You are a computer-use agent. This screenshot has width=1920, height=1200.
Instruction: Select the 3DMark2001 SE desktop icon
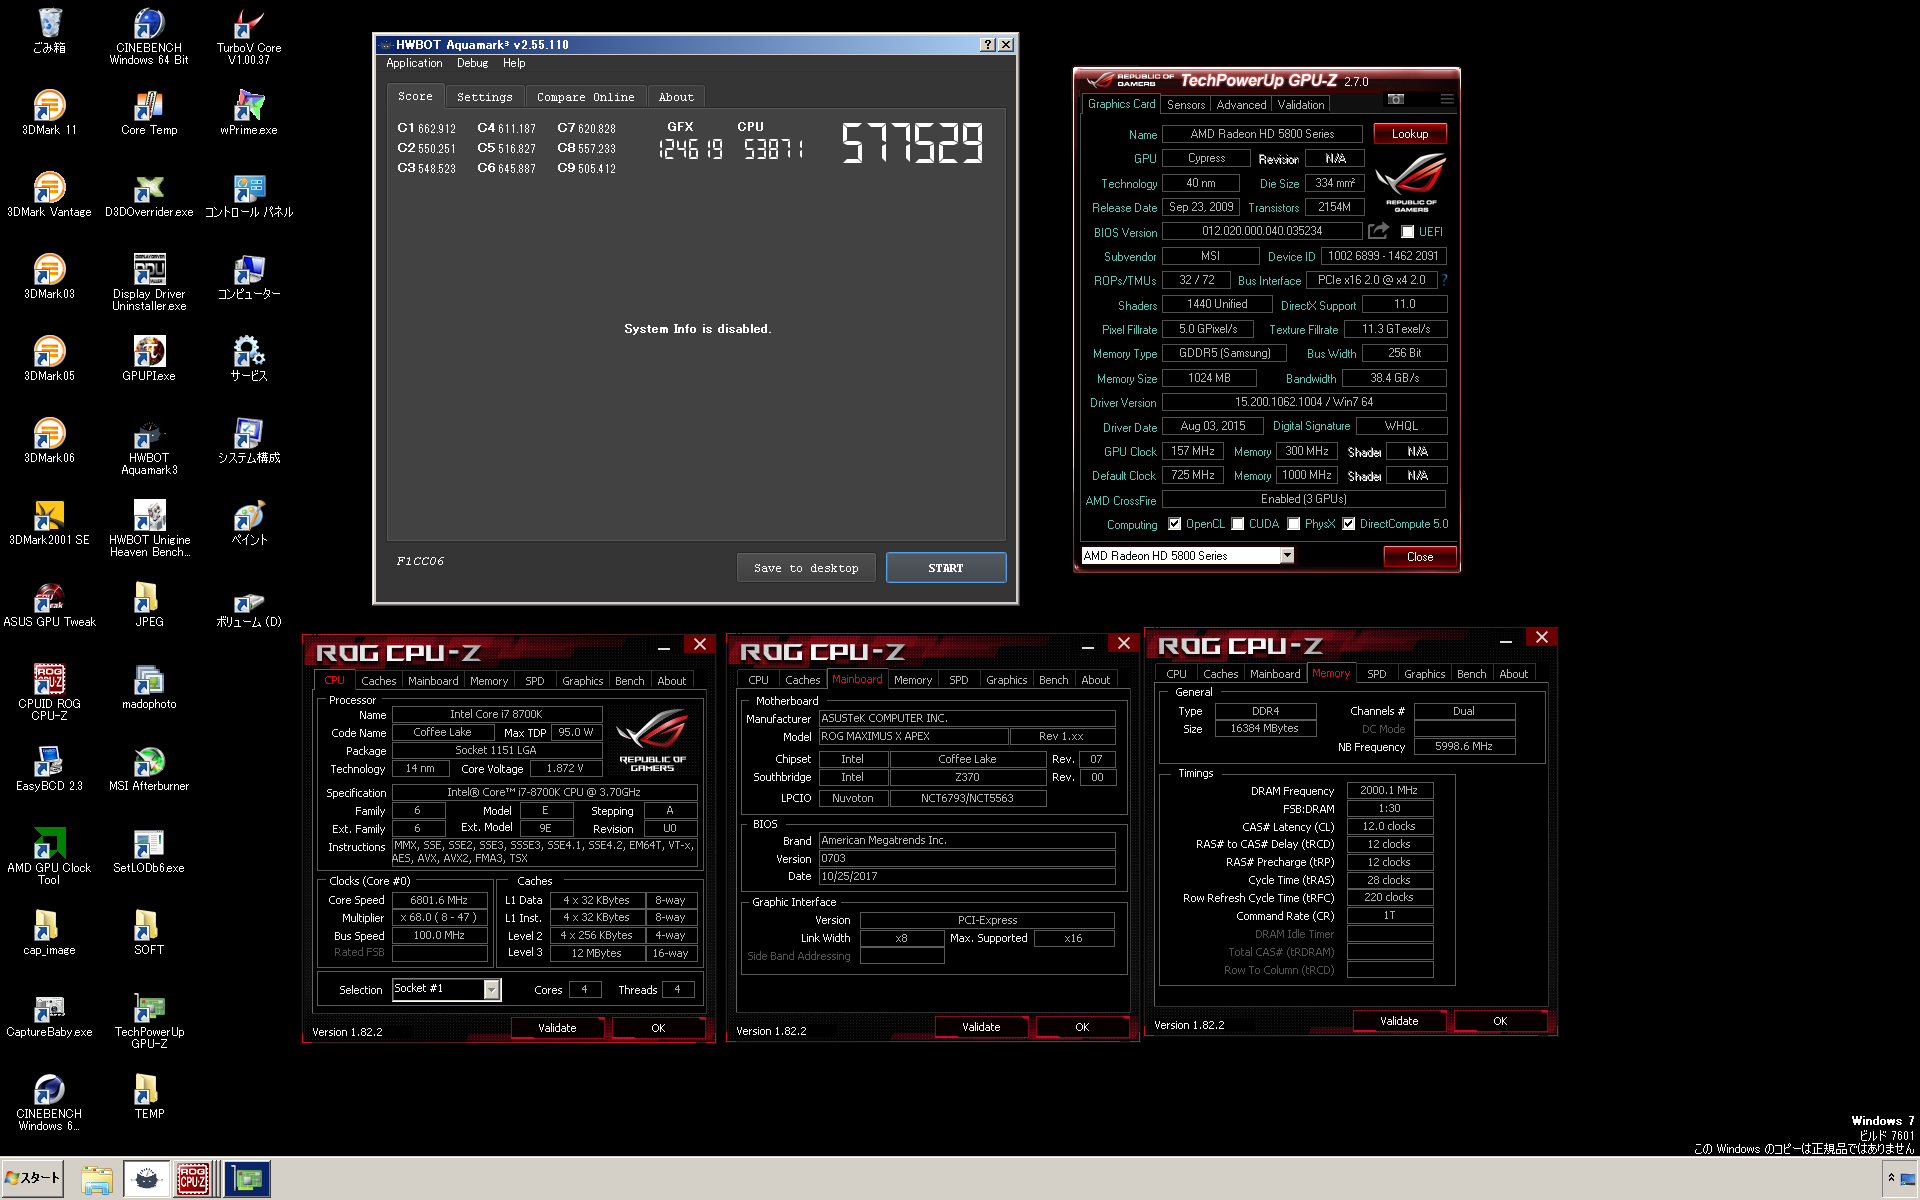[49, 523]
